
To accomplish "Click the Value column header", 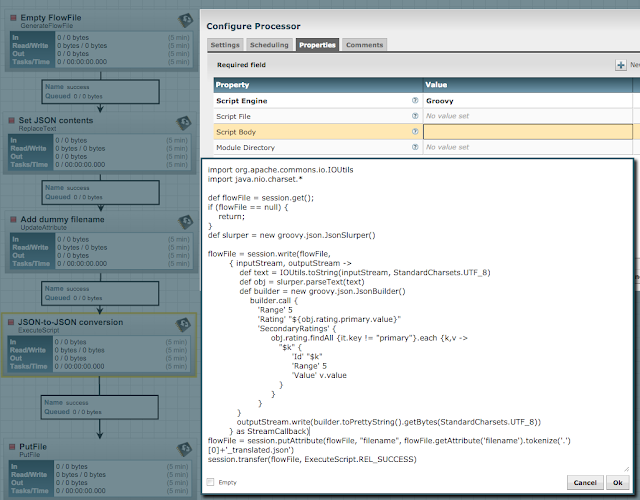I will click(528, 85).
